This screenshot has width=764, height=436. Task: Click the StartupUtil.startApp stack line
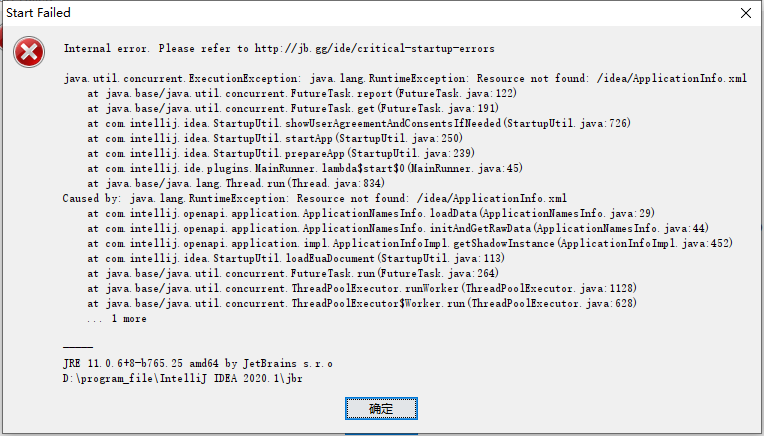point(275,139)
